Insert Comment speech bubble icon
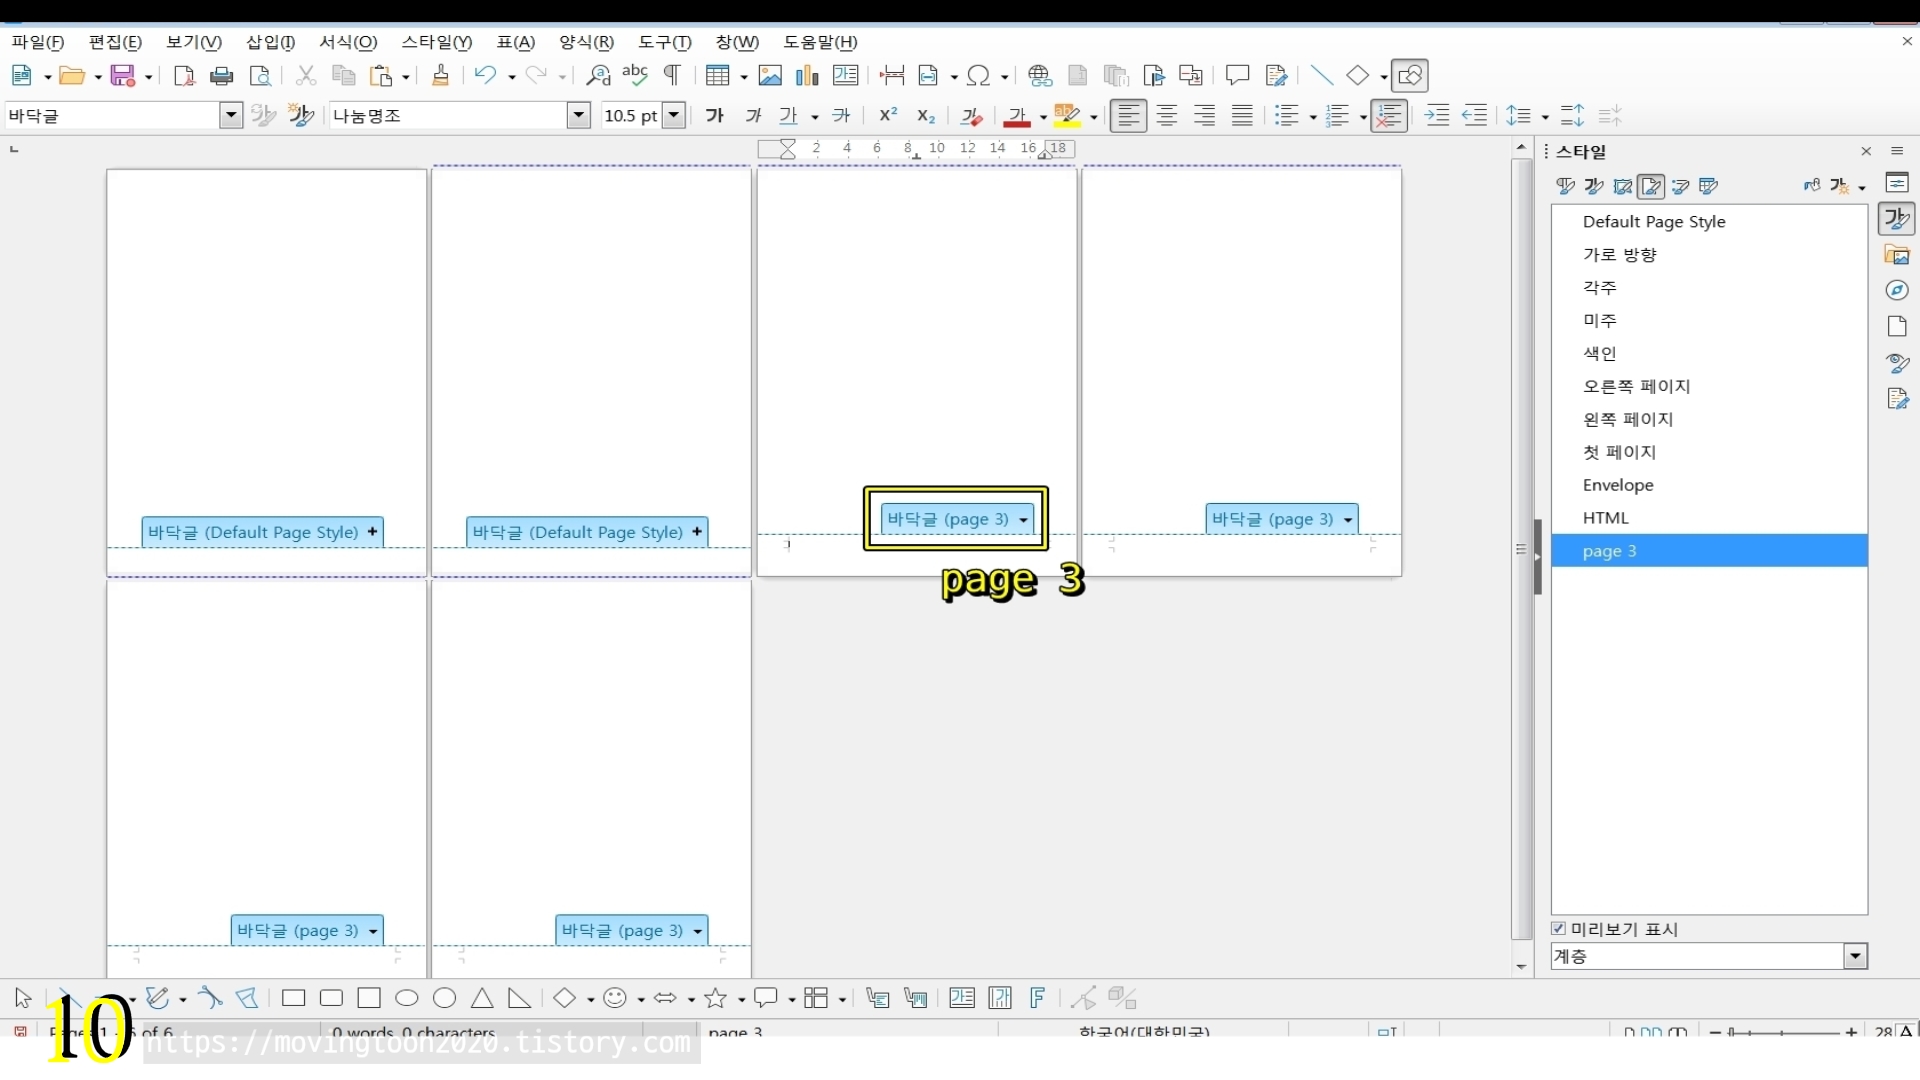The height and width of the screenshot is (1080, 1920). click(1238, 76)
